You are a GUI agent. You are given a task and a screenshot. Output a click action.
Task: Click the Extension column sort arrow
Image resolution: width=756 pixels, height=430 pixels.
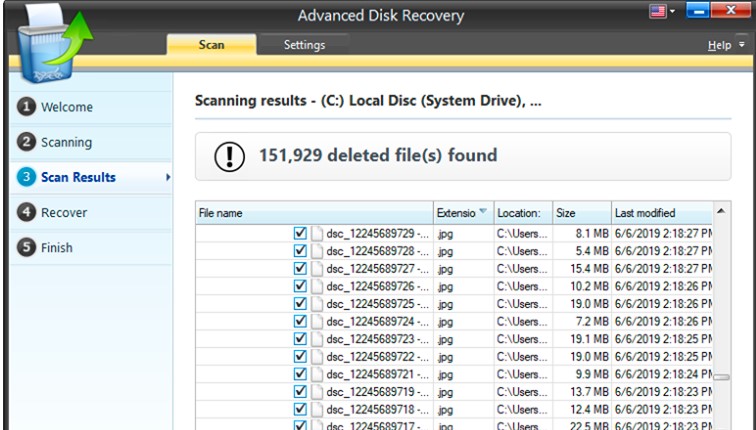(484, 213)
